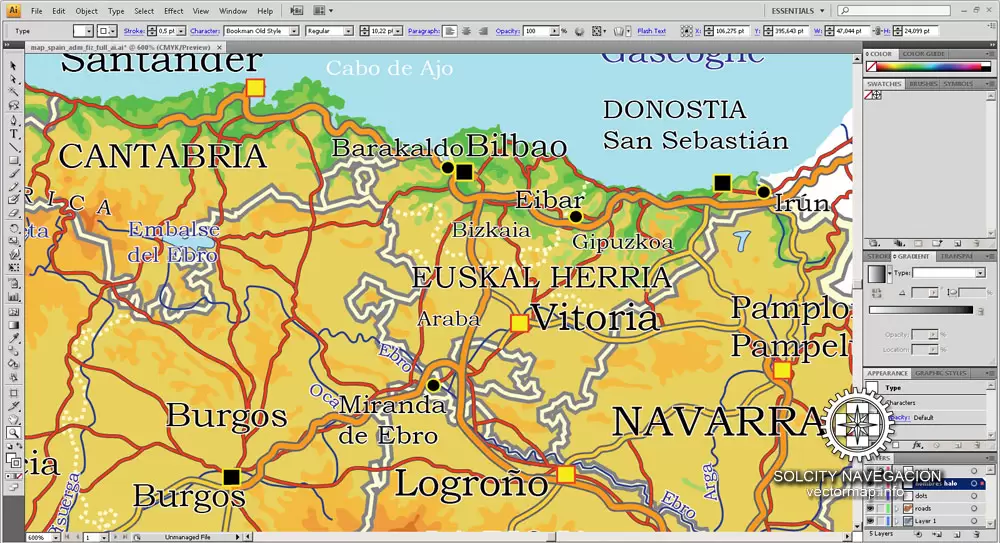Screen dimensions: 1000x543
Task: Click the gradient fill preview swatch
Action: pos(876,274)
